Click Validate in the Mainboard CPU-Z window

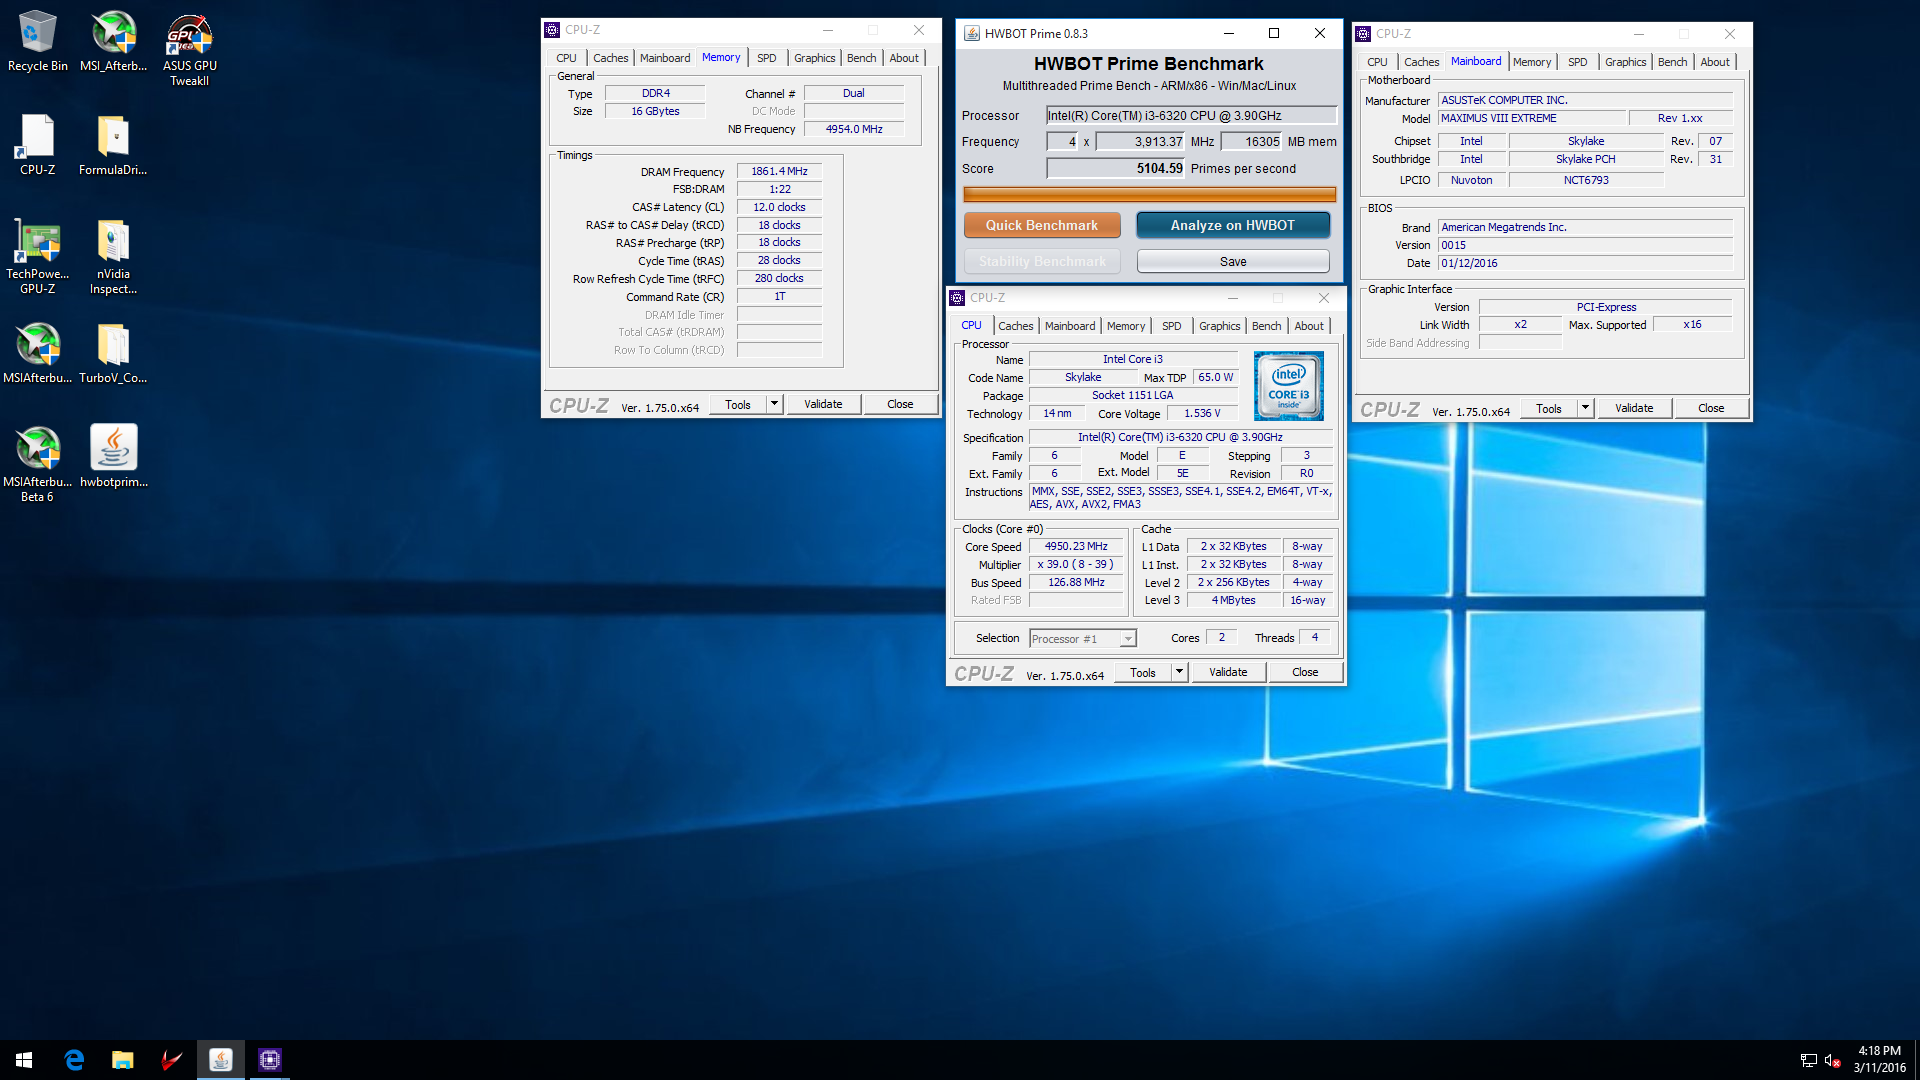click(1634, 408)
